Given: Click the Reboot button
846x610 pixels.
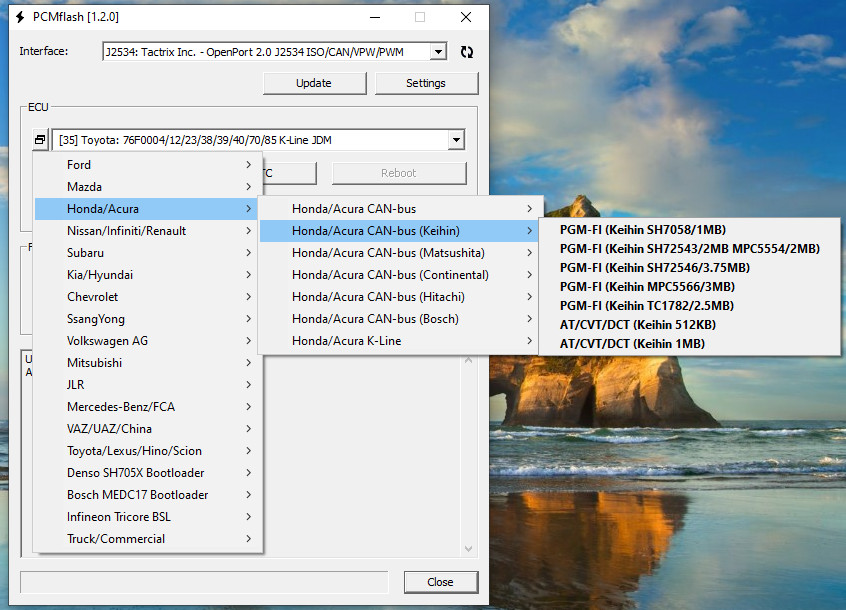Looking at the screenshot, I should click(x=399, y=173).
